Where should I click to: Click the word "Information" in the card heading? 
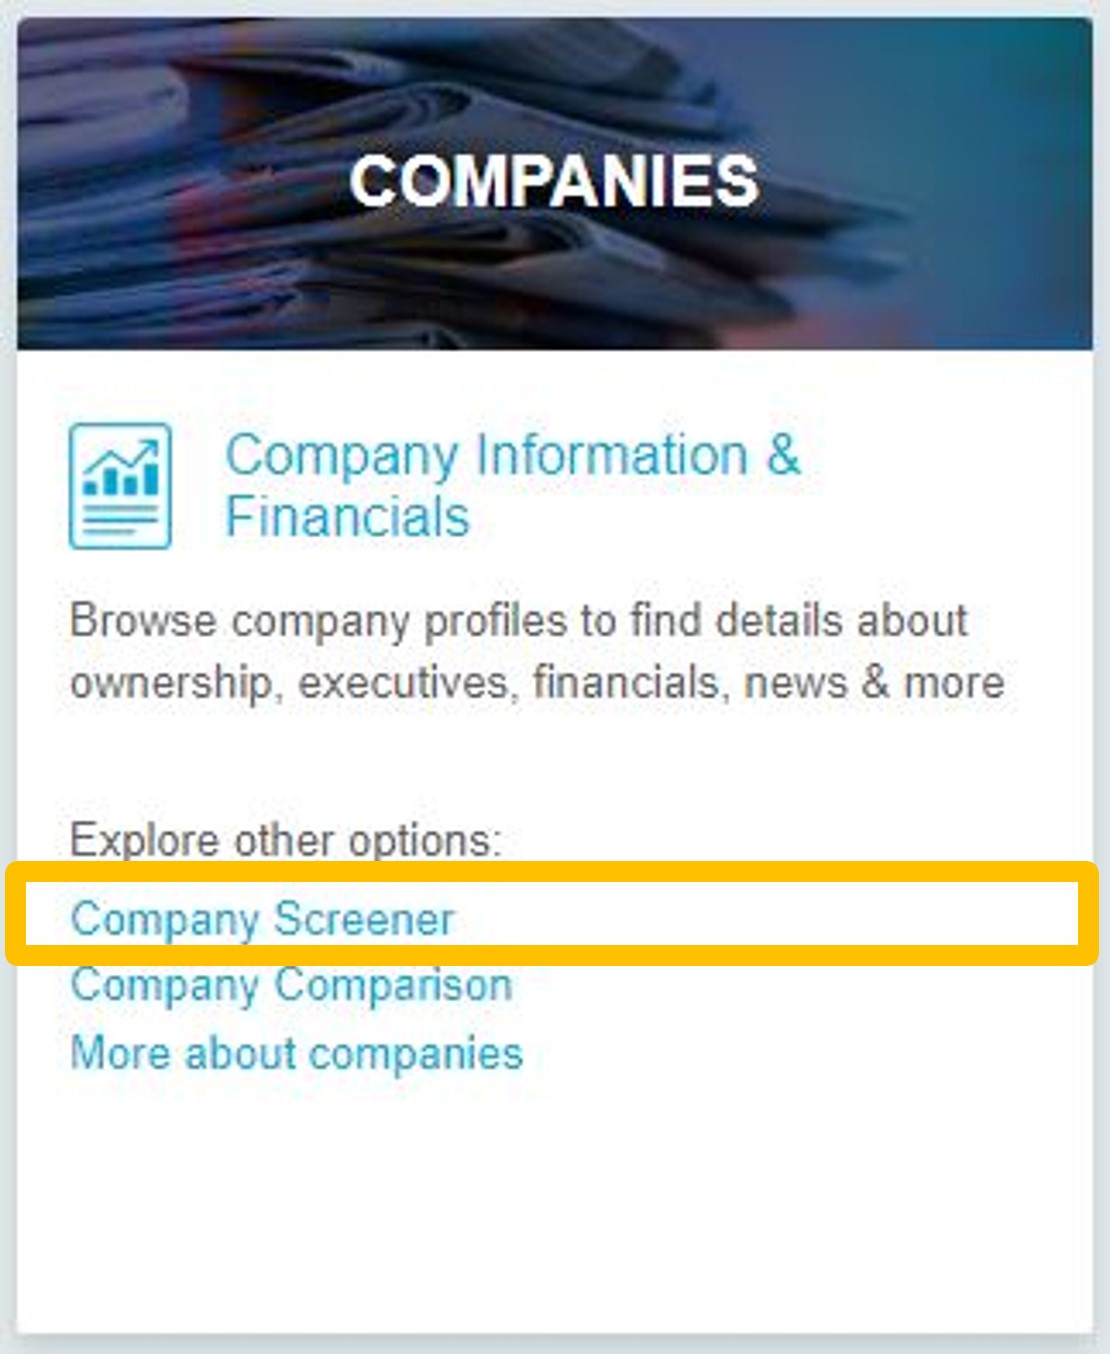612,456
